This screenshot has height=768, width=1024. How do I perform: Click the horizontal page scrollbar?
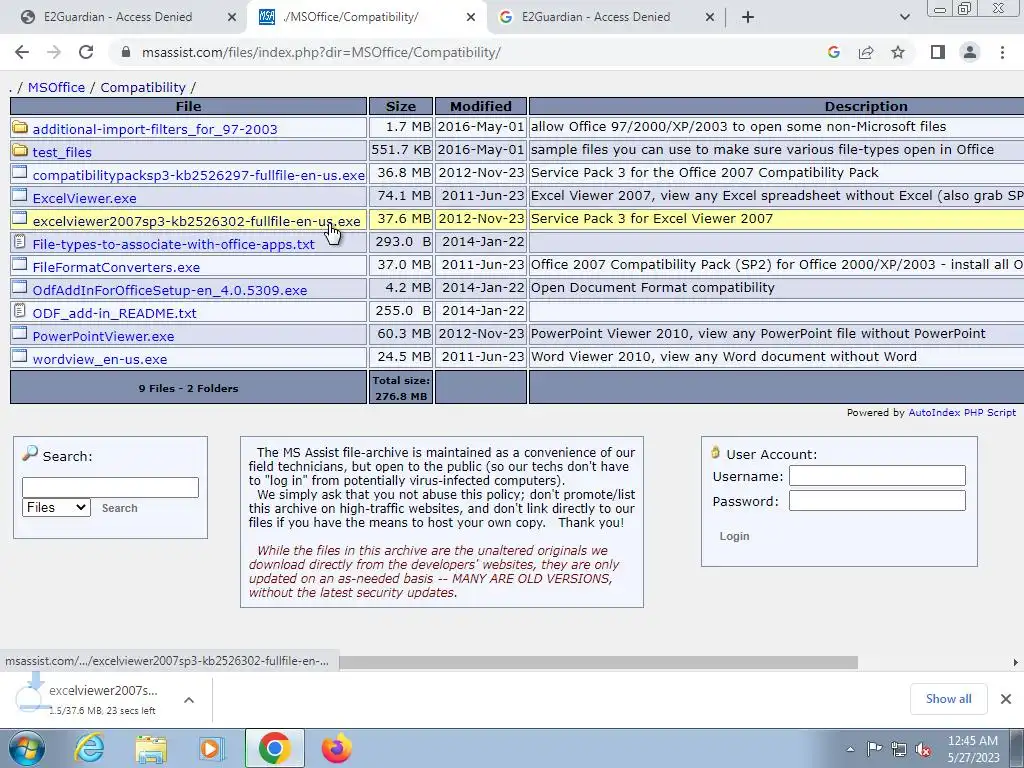598,662
